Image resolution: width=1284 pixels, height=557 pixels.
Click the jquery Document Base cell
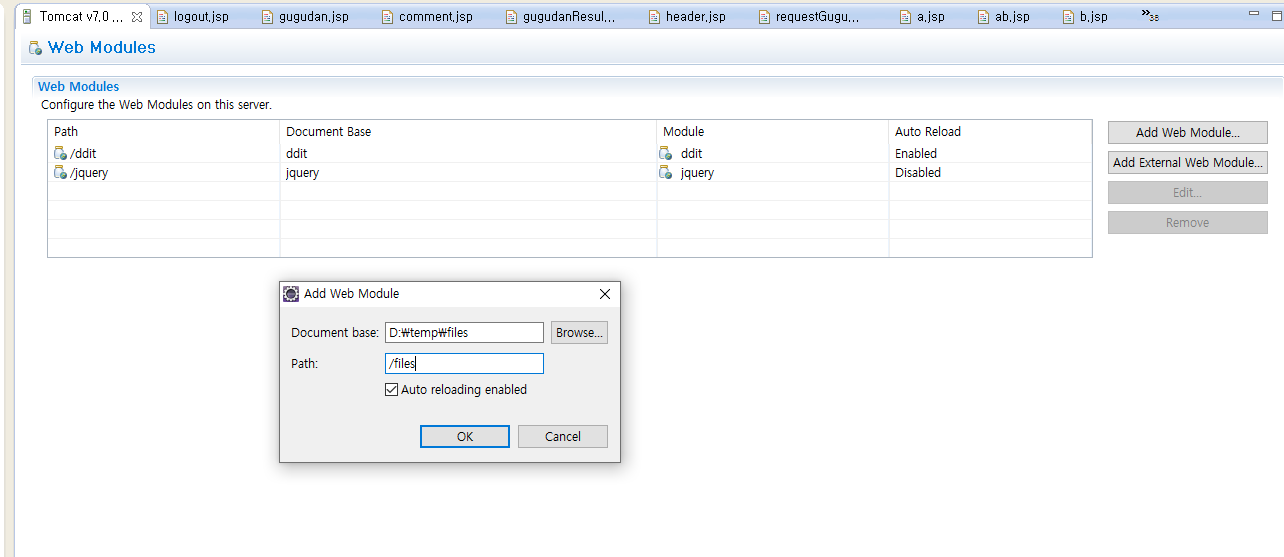point(468,172)
